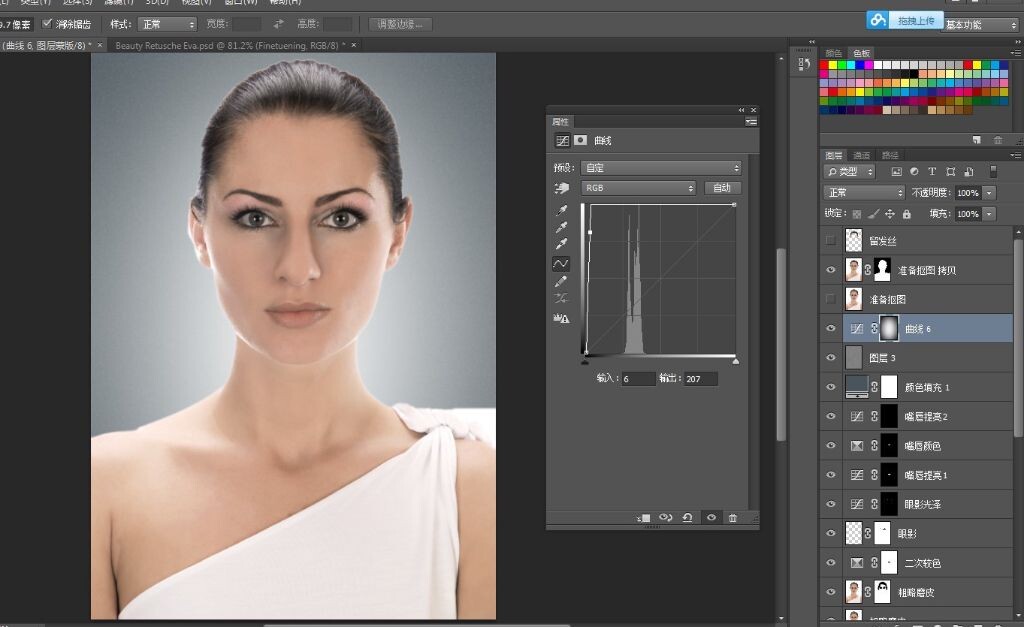Show the hidden 准备抠图 layer
This screenshot has width=1024, height=627.
click(x=831, y=299)
